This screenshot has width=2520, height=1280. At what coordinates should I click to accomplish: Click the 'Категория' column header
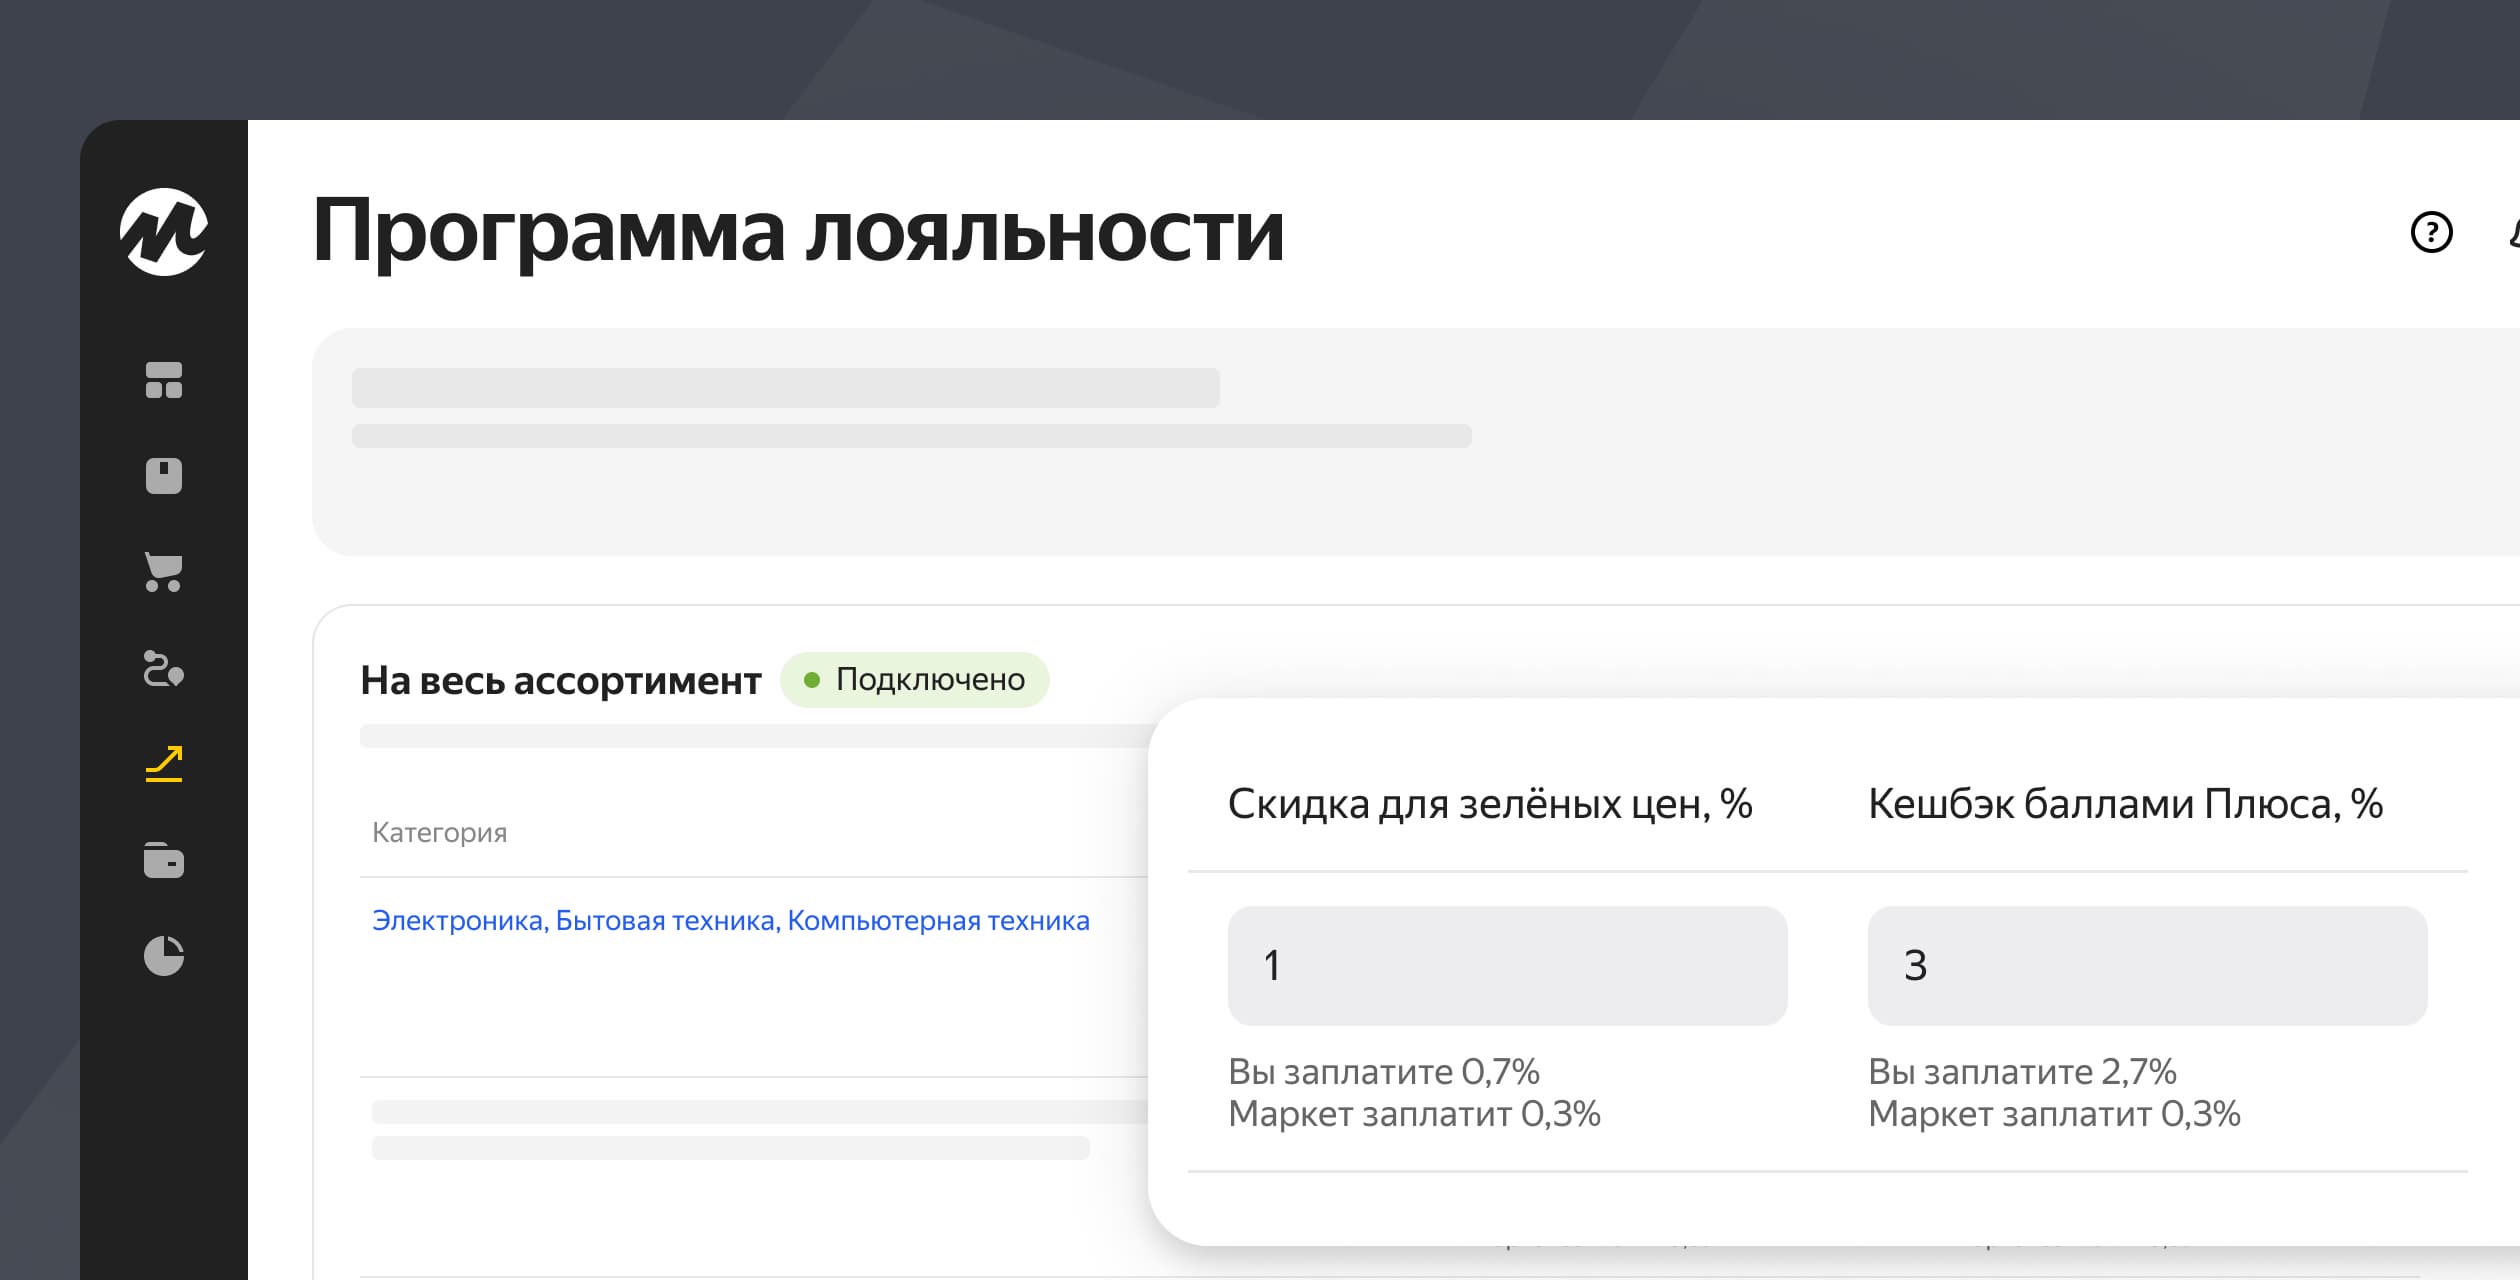439,832
